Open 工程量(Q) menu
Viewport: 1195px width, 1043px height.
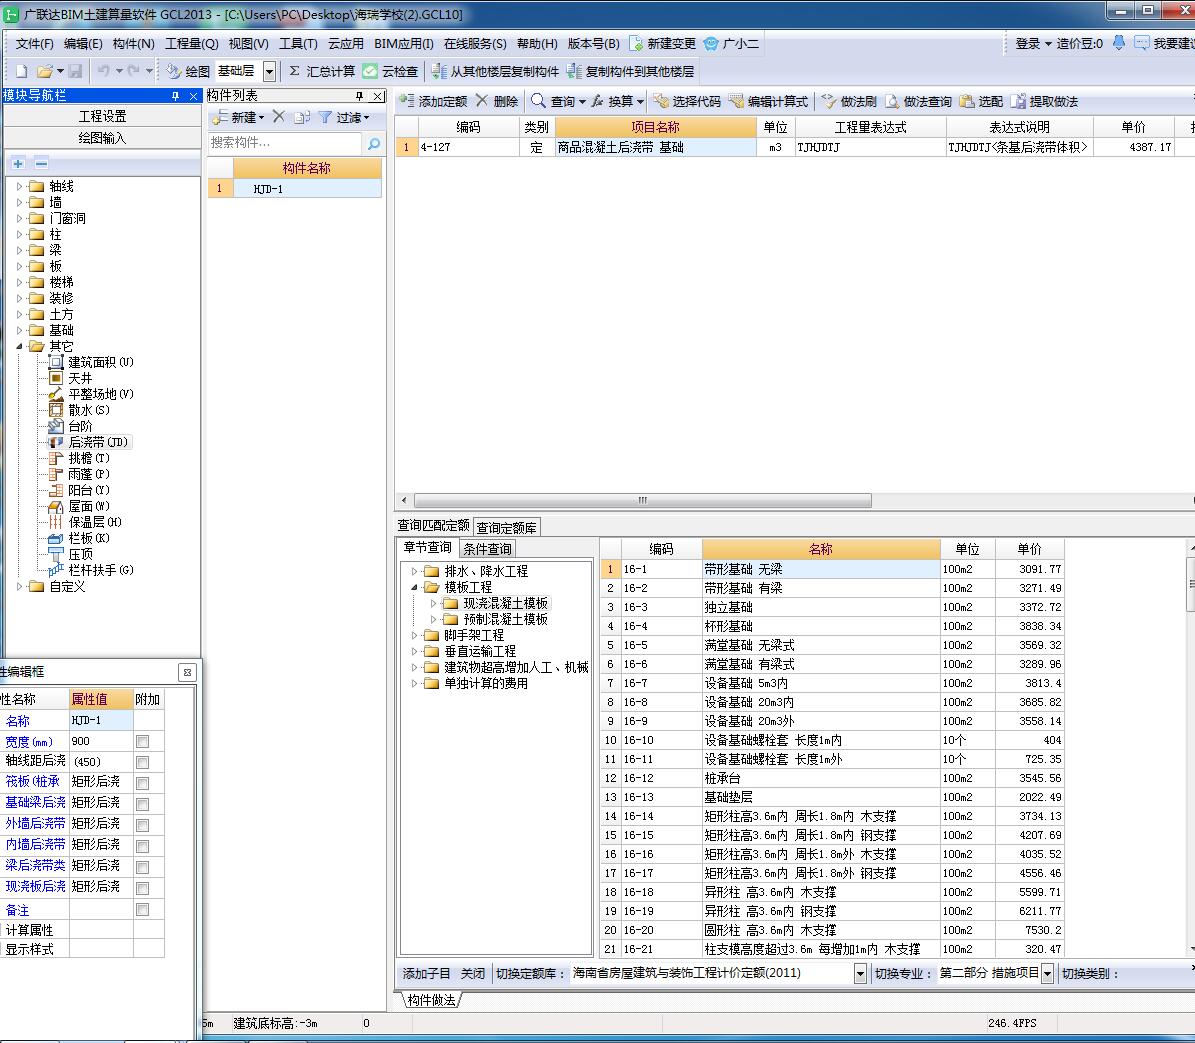coord(191,43)
